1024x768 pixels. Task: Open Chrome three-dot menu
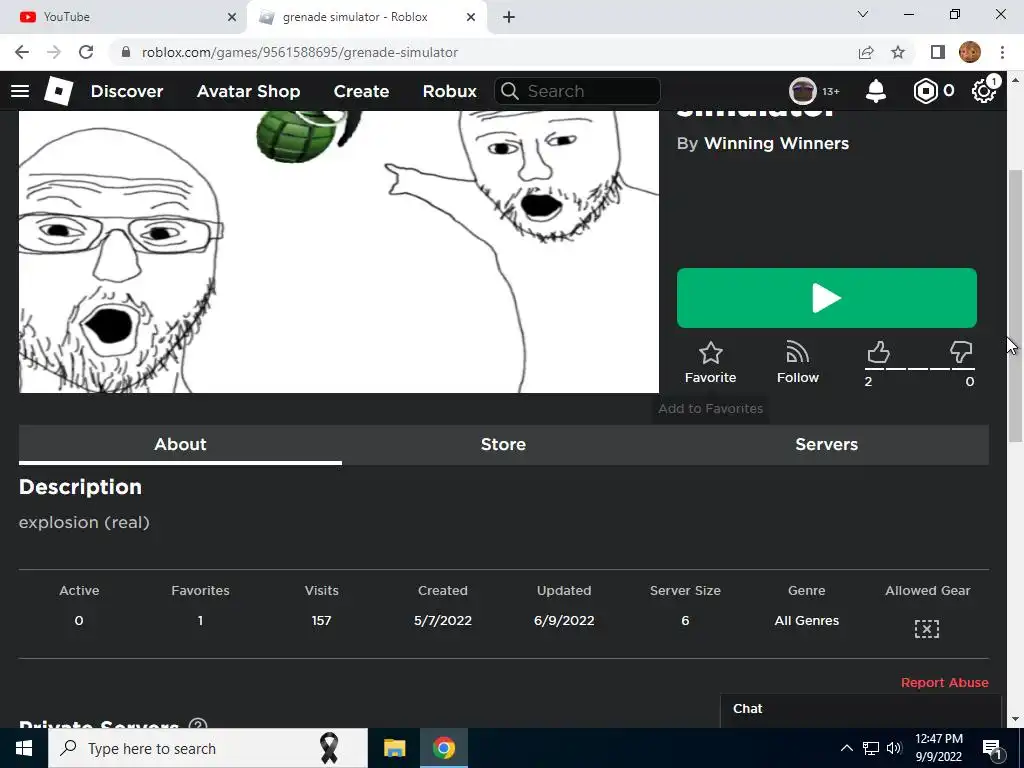[1002, 52]
